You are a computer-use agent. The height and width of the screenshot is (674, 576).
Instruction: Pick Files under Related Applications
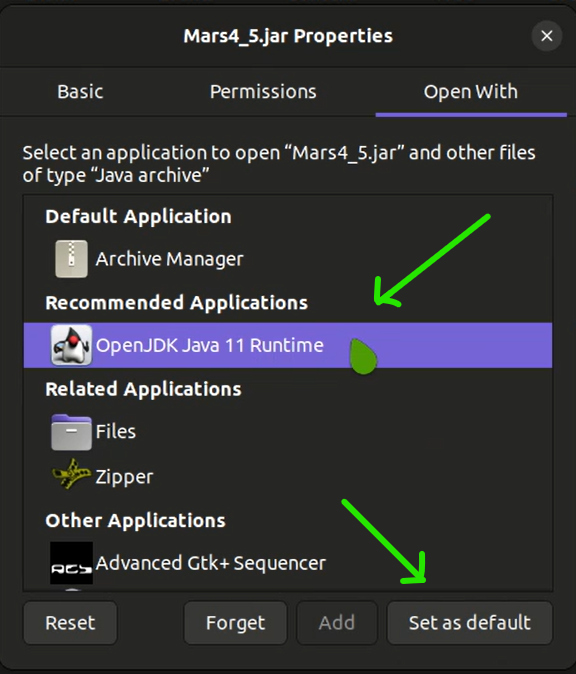pos(288,432)
